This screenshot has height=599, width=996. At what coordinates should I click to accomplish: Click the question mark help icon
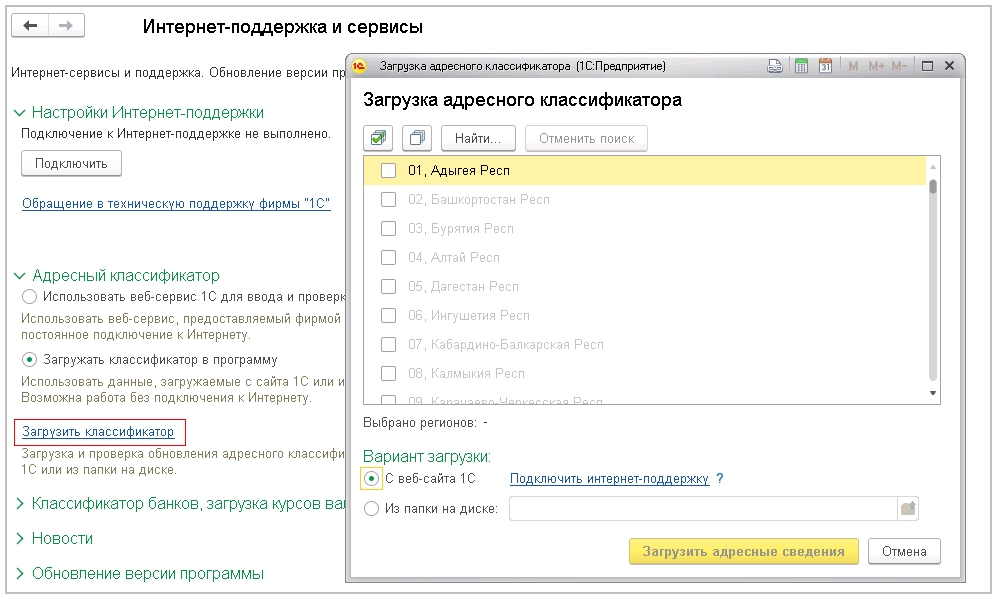click(x=719, y=479)
